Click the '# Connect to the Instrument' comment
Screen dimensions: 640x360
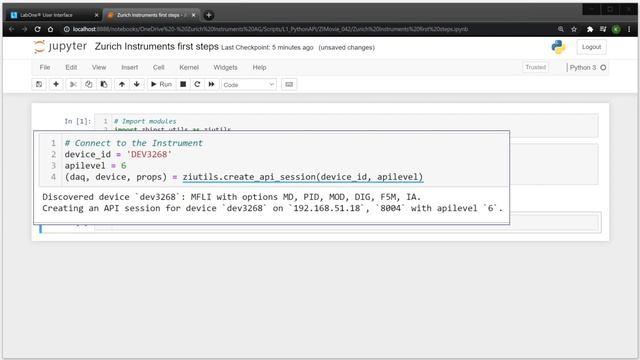click(133, 143)
